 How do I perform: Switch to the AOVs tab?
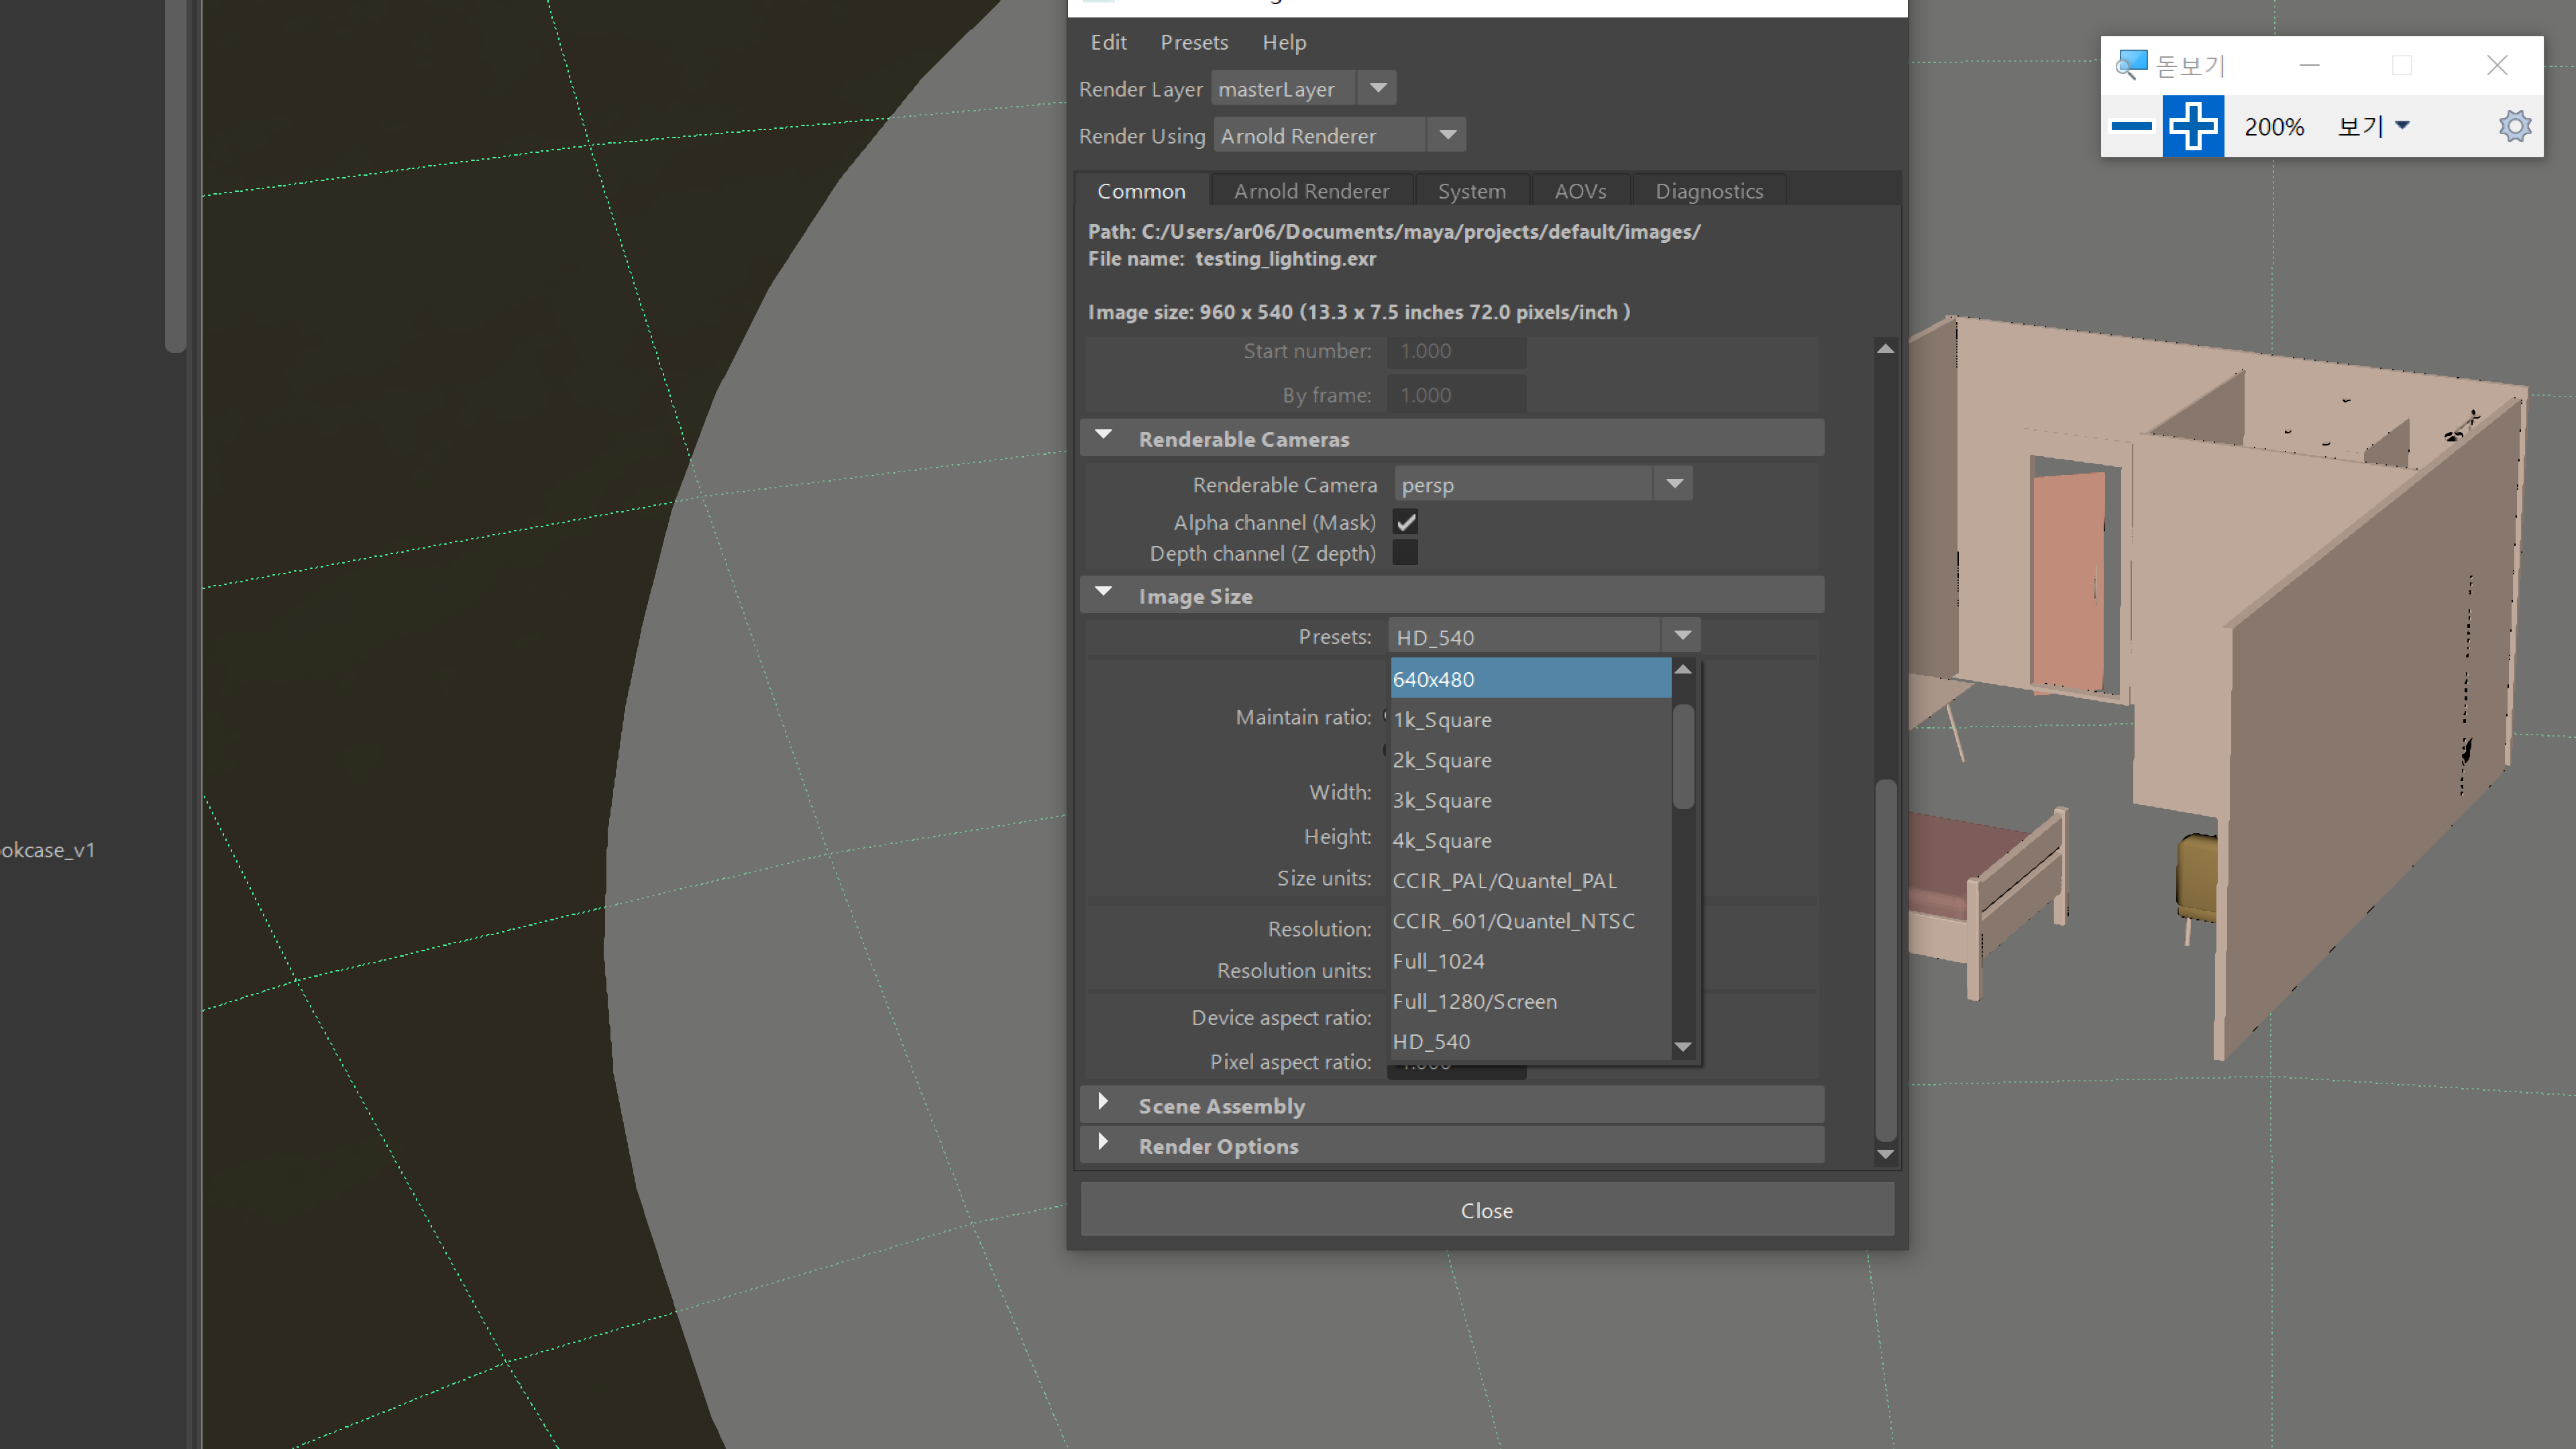pos(1580,190)
